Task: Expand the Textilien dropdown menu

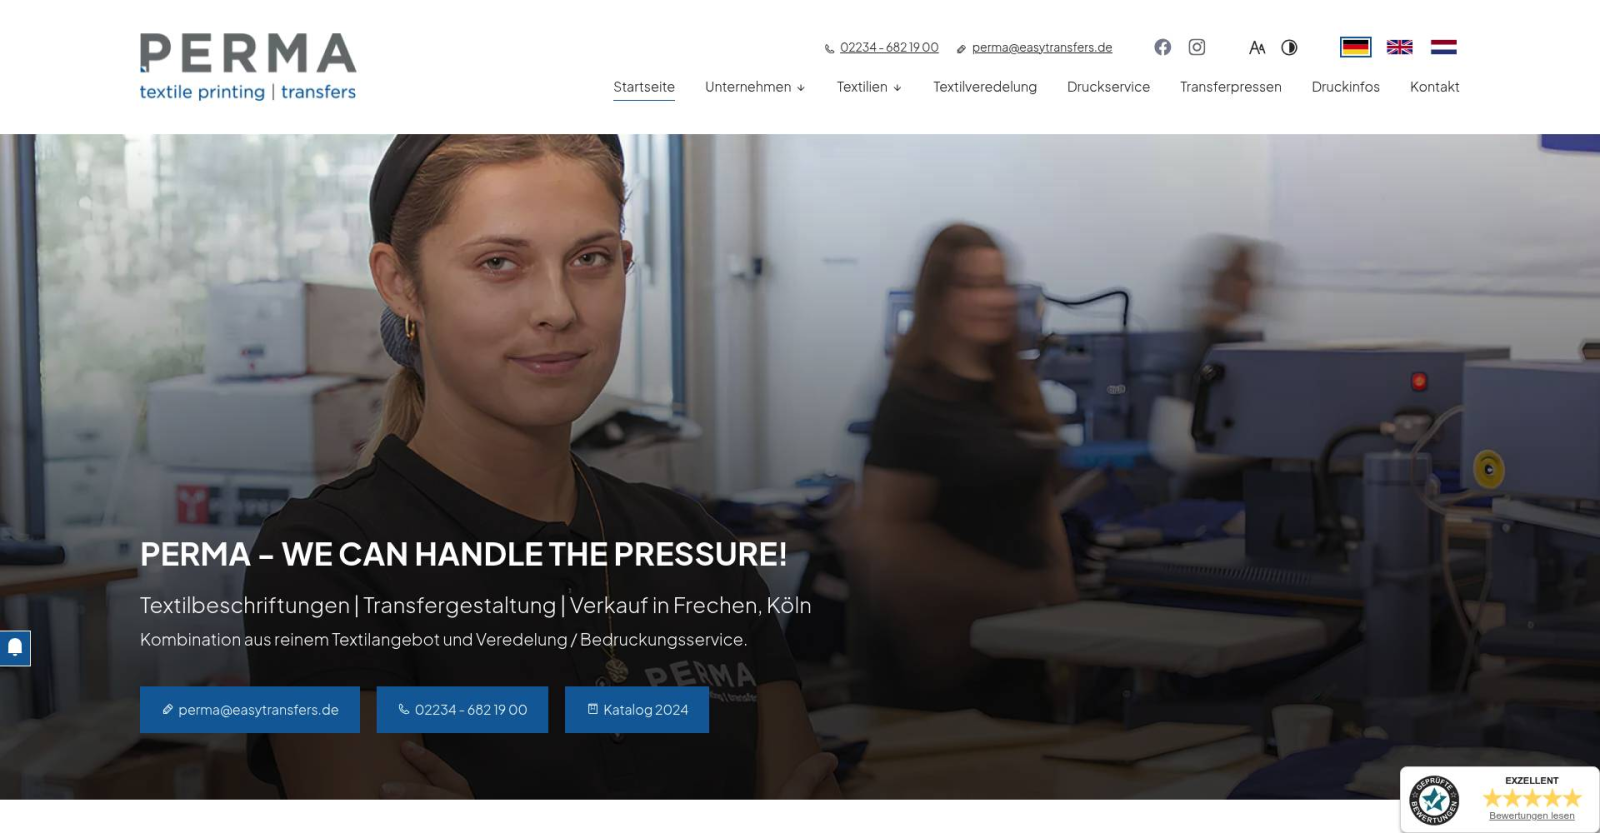Action: 869,87
